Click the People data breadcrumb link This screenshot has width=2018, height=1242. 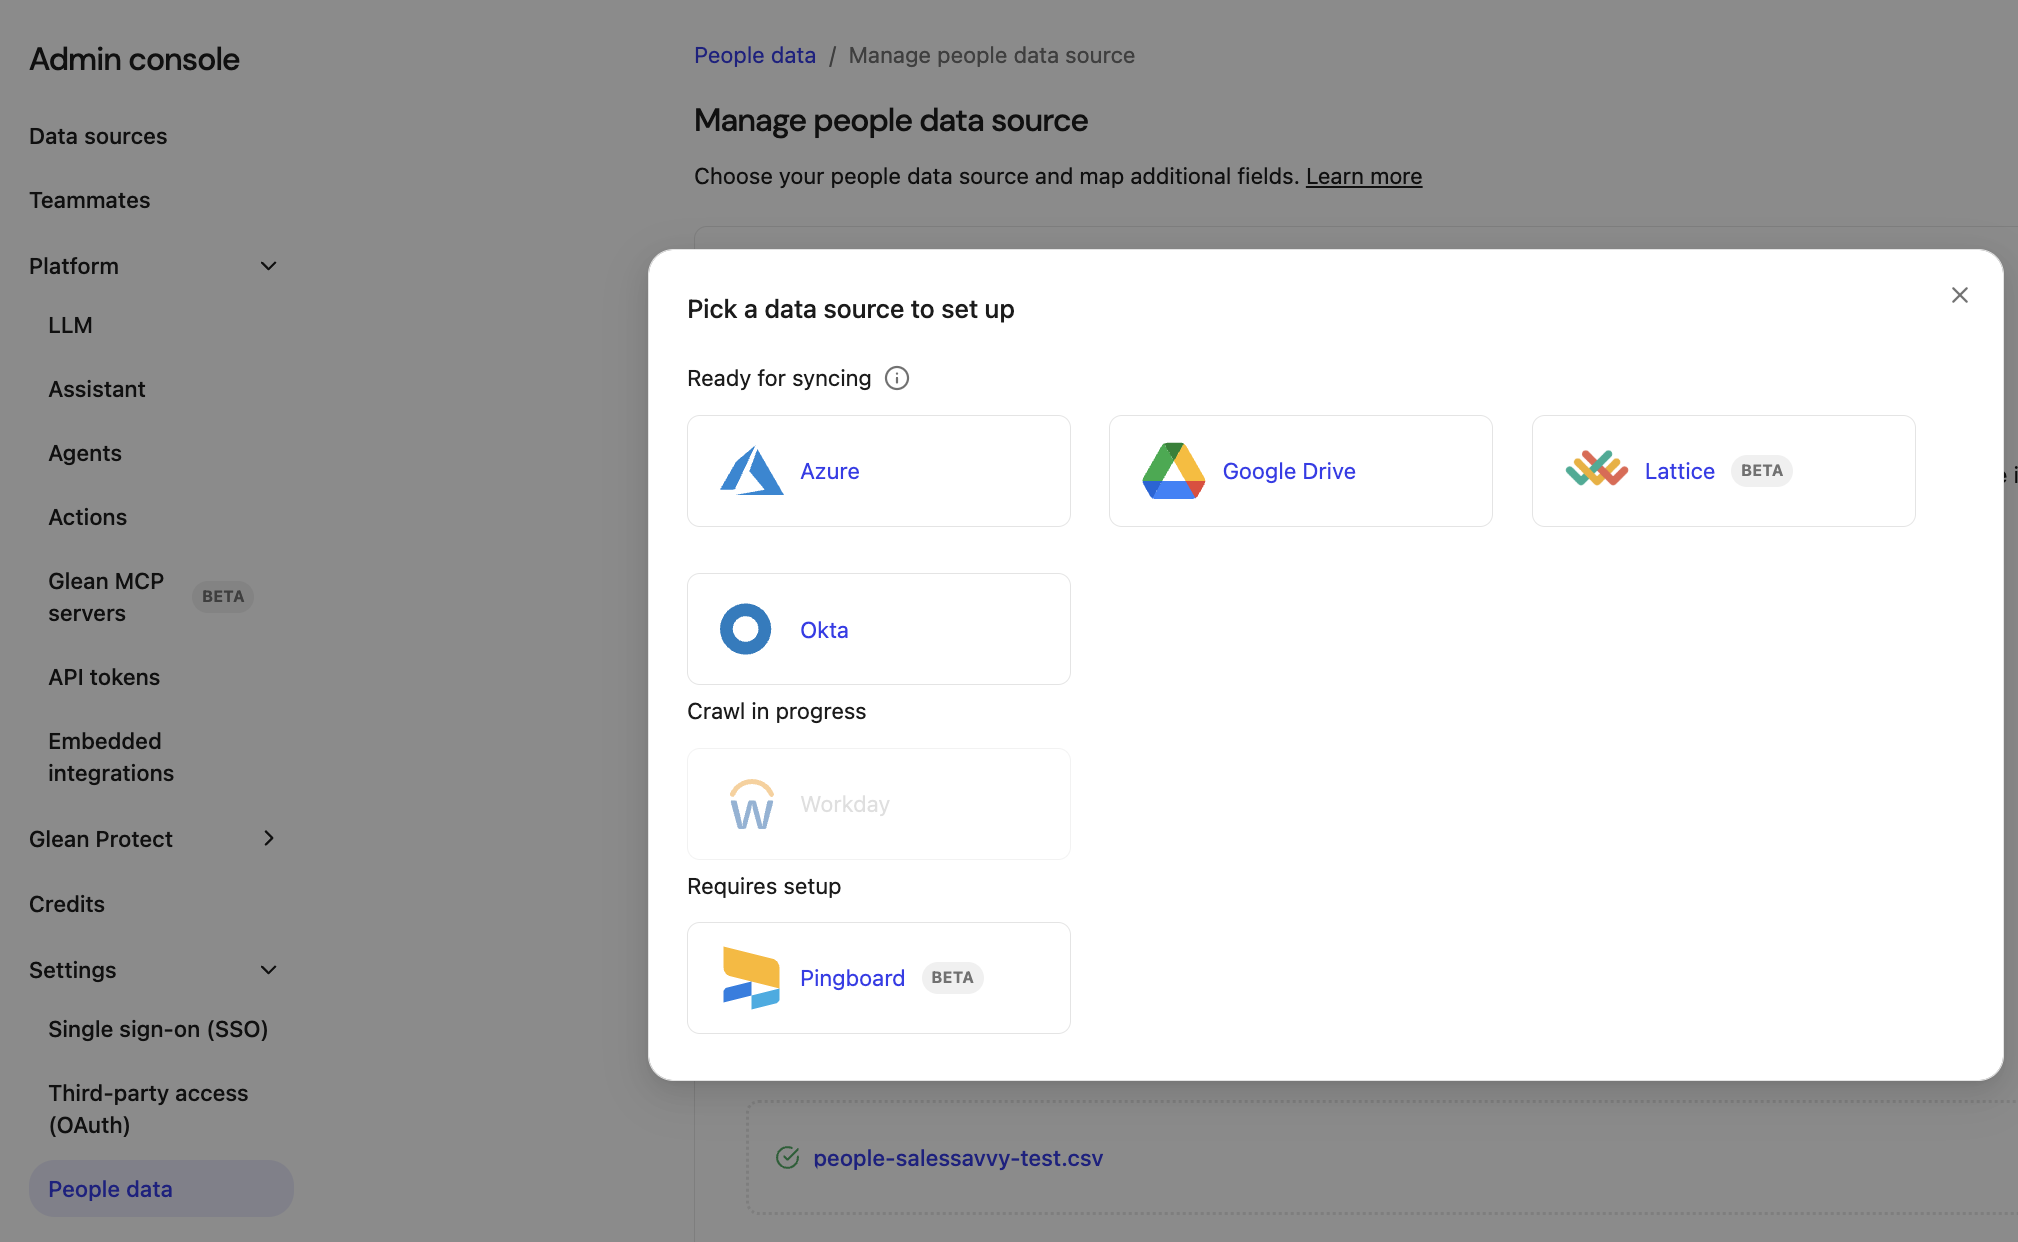click(x=755, y=55)
